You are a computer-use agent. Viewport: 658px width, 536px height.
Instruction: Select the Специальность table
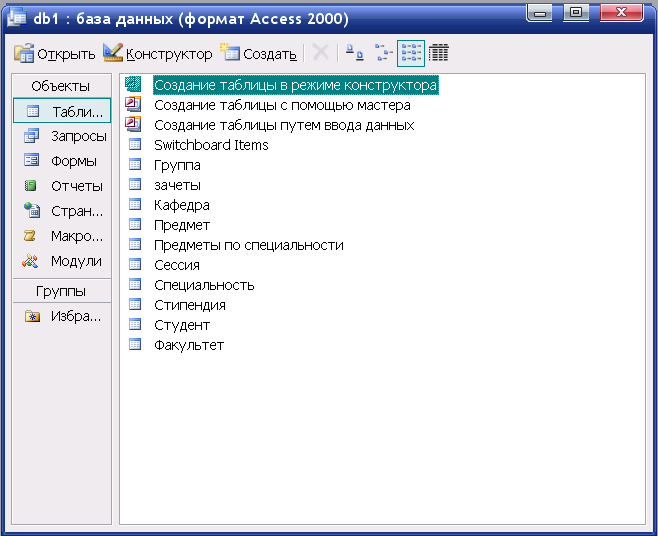(x=204, y=285)
